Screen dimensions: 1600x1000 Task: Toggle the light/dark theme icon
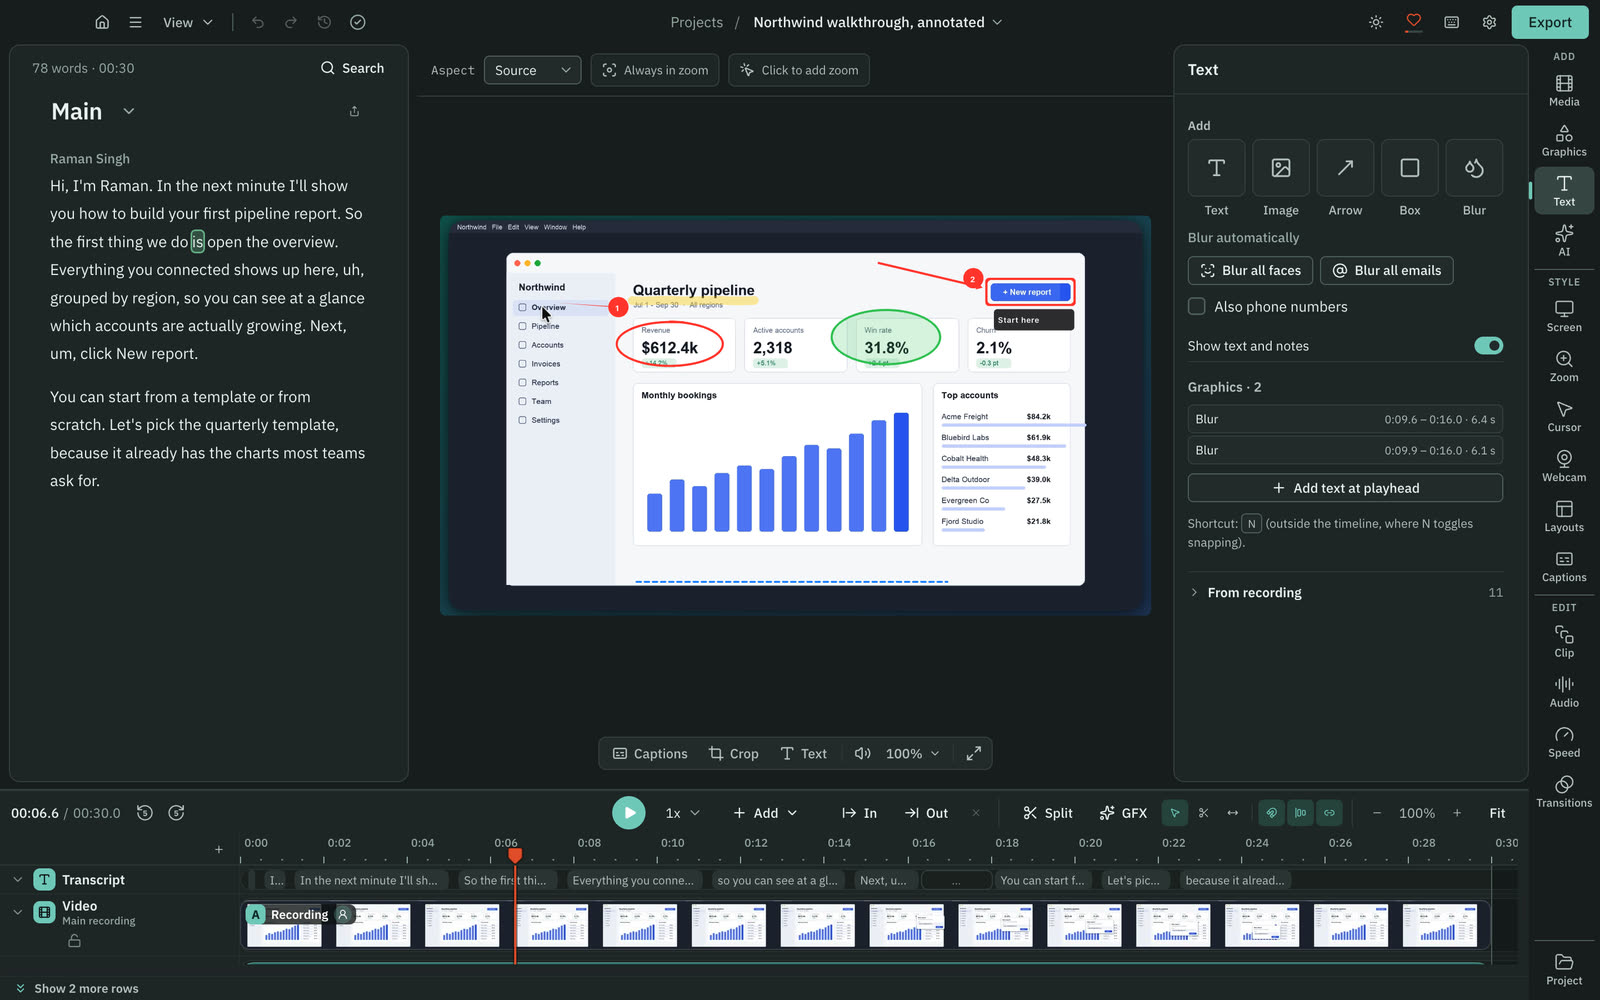pyautogui.click(x=1376, y=22)
